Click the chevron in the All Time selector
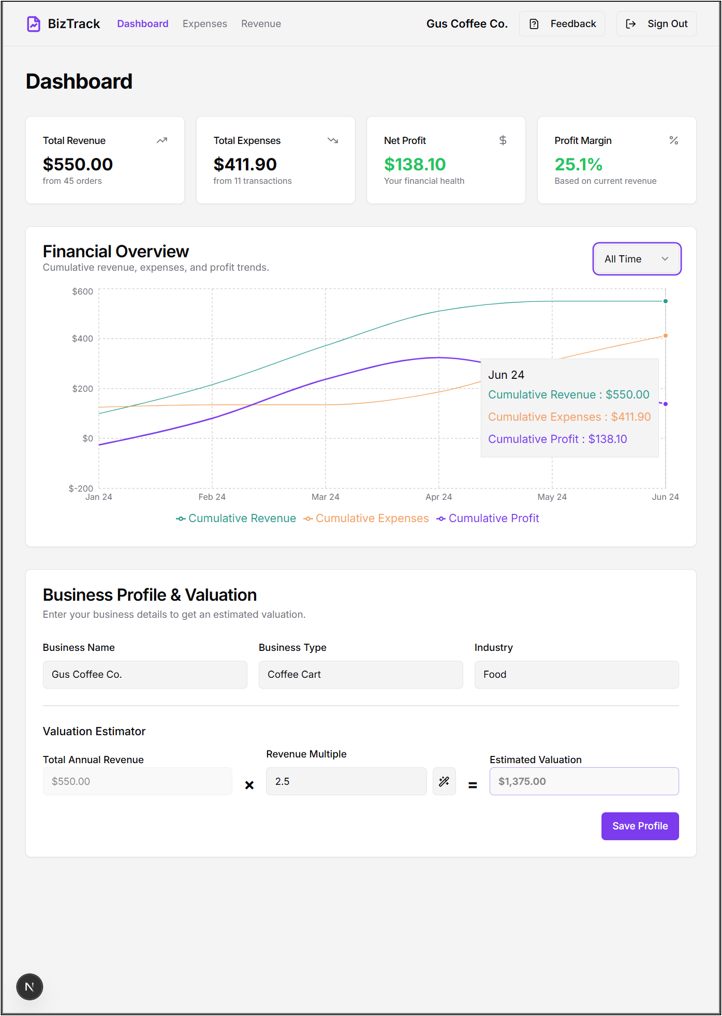 (664, 259)
